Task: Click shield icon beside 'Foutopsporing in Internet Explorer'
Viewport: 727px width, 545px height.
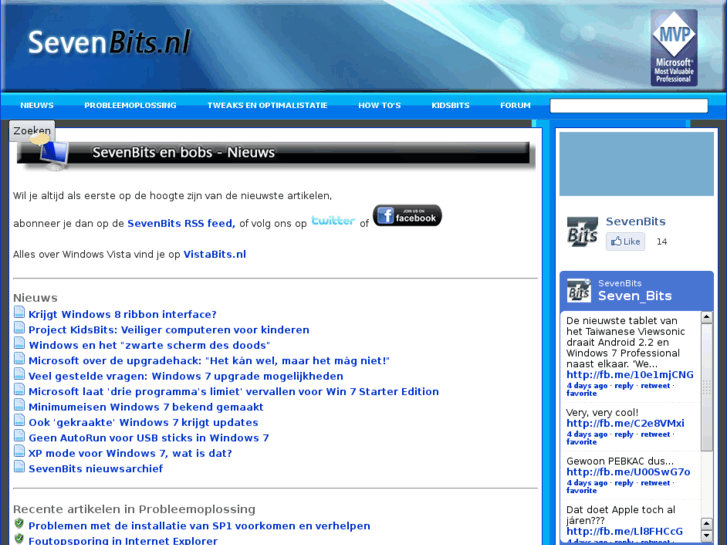Action: 19,539
